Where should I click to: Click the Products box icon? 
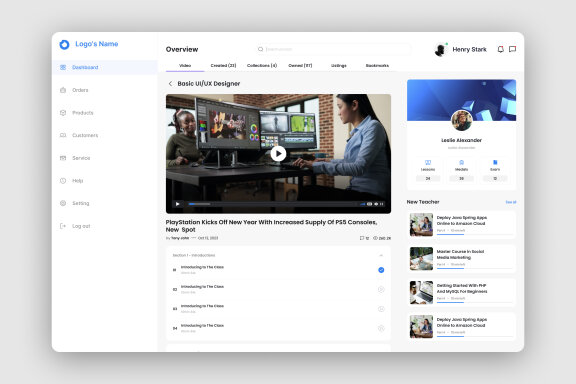point(63,113)
